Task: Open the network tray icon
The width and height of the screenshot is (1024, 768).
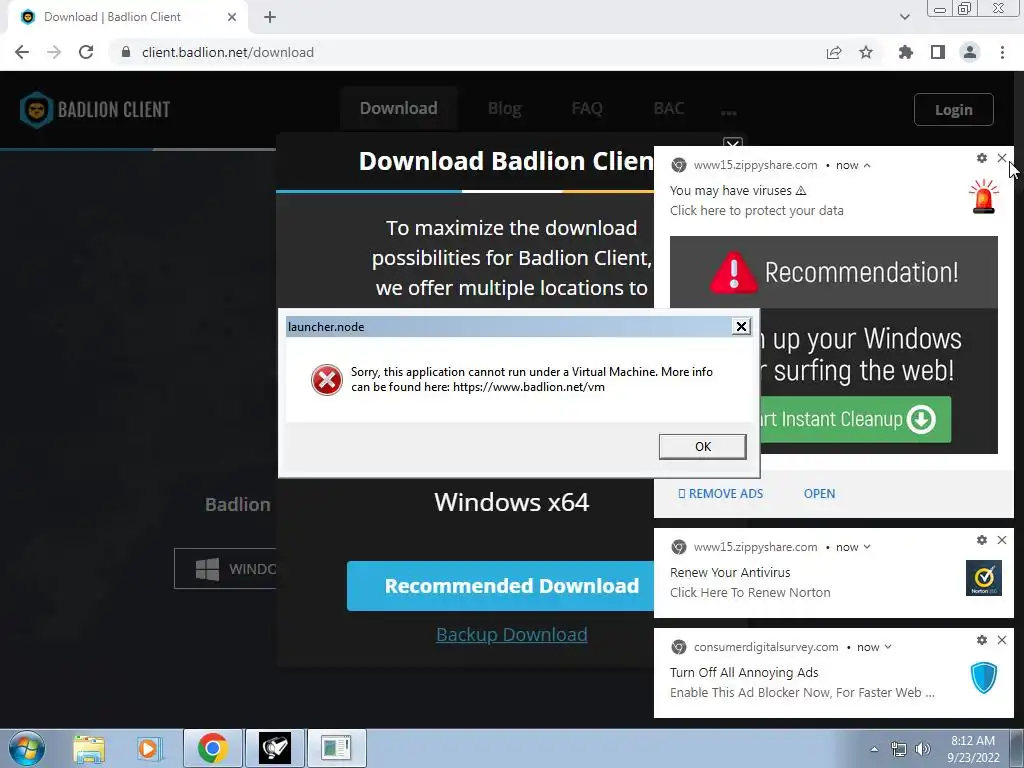Action: click(899, 749)
